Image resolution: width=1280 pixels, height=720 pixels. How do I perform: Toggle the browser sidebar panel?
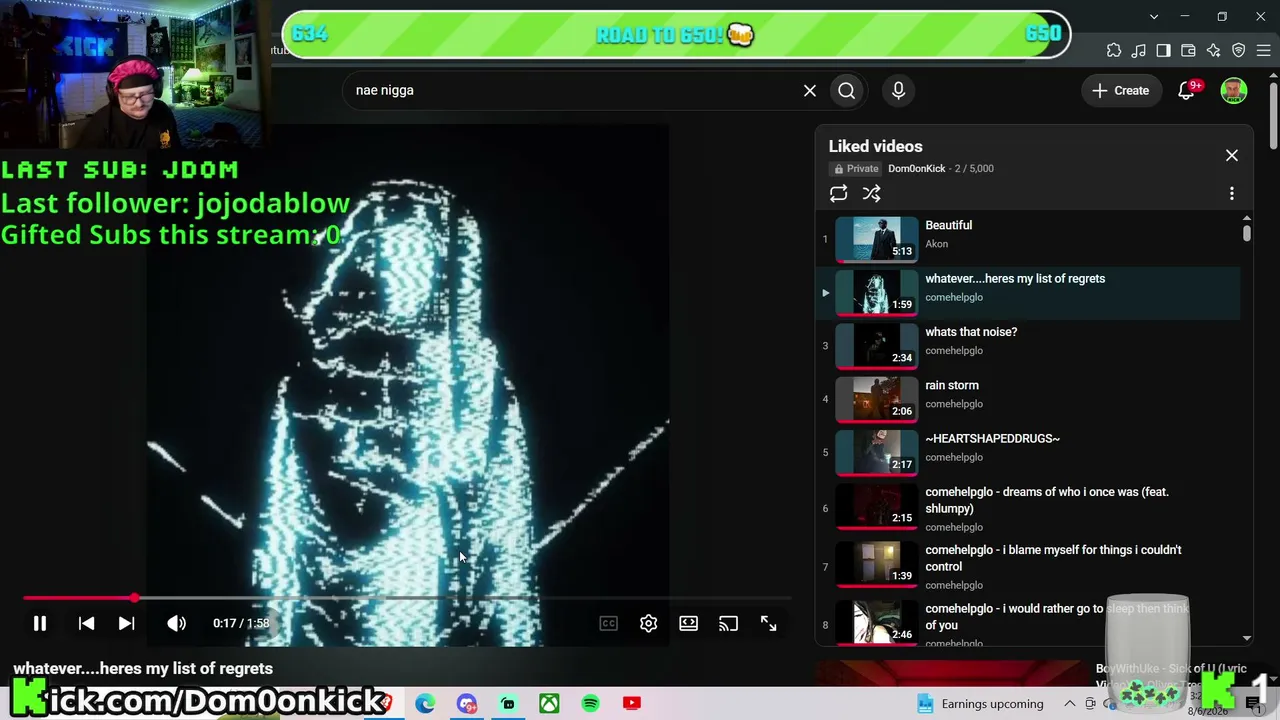click(x=1163, y=50)
